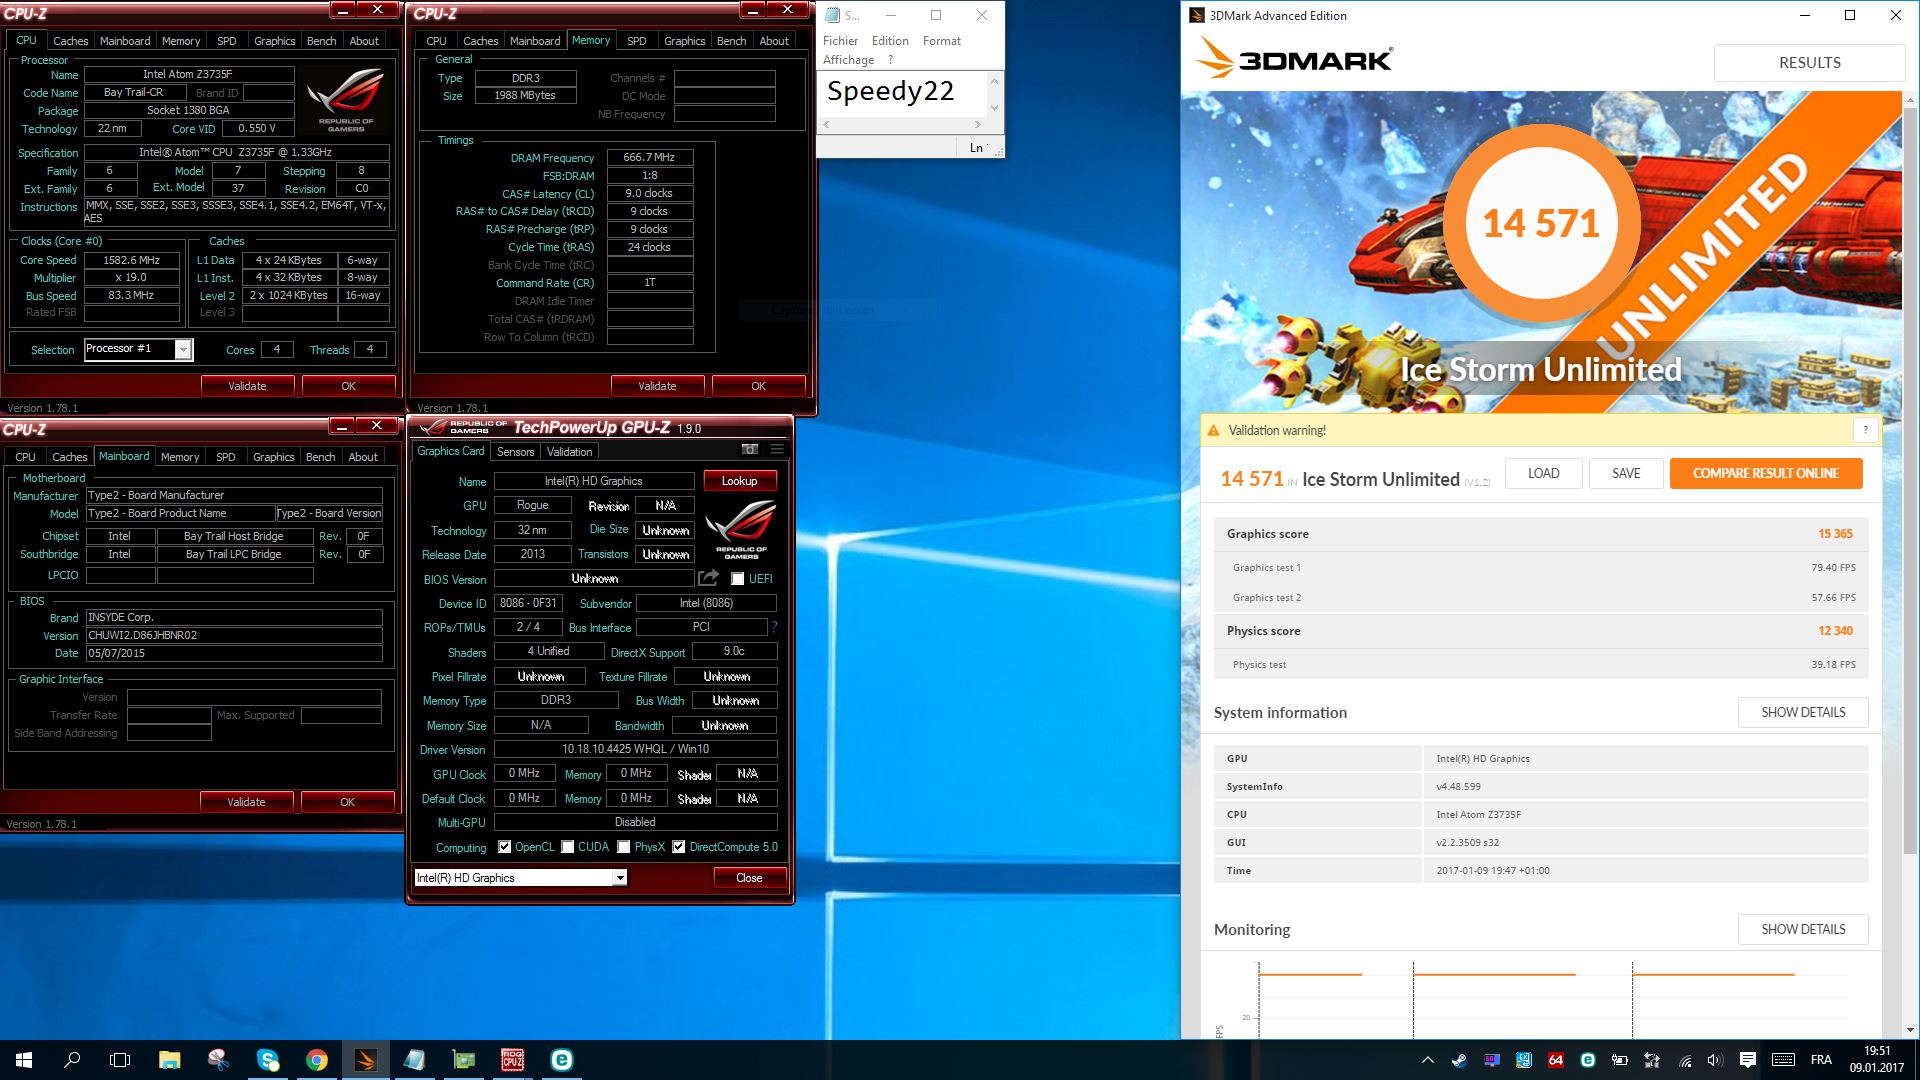1920x1080 pixels.
Task: Open the Action Center notifications icon
Action: [x=1748, y=1060]
